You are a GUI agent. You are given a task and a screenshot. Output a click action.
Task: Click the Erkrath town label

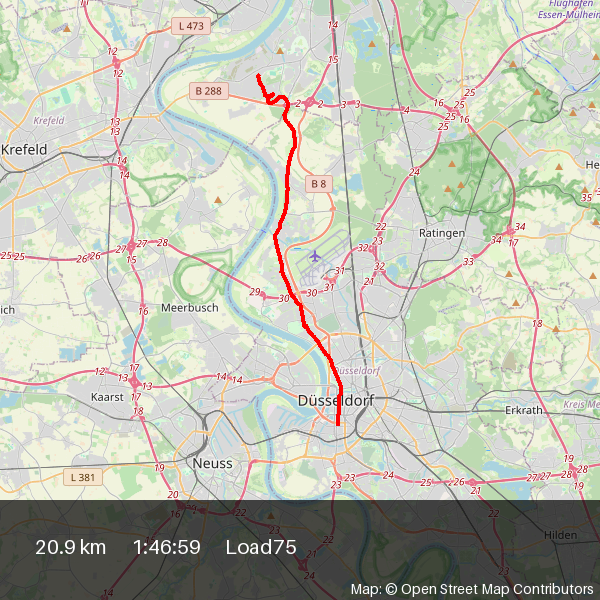pos(523,410)
